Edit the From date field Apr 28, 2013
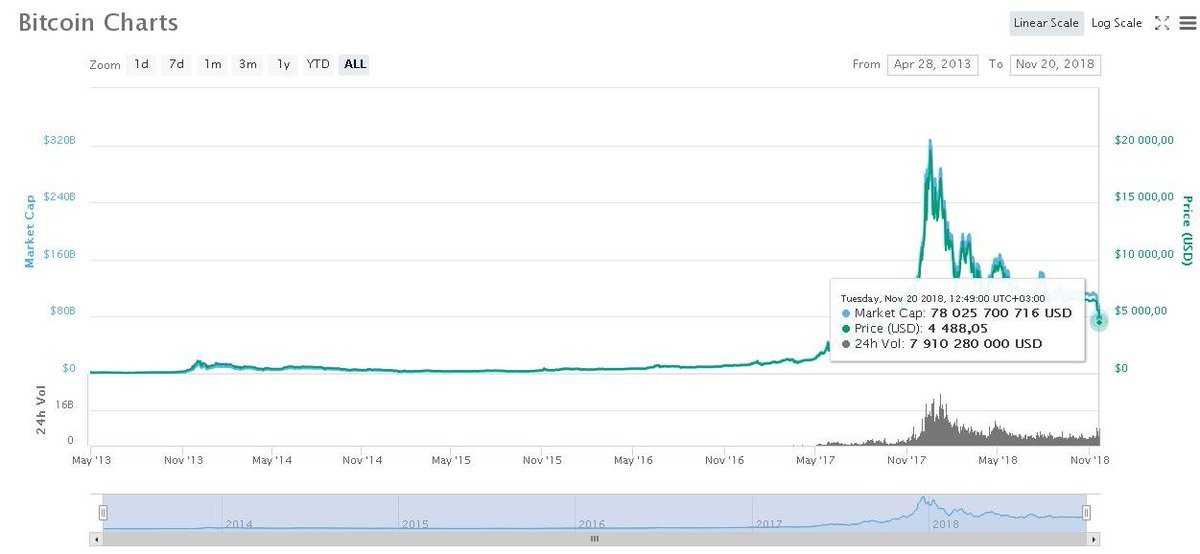1200x554 pixels. point(932,64)
